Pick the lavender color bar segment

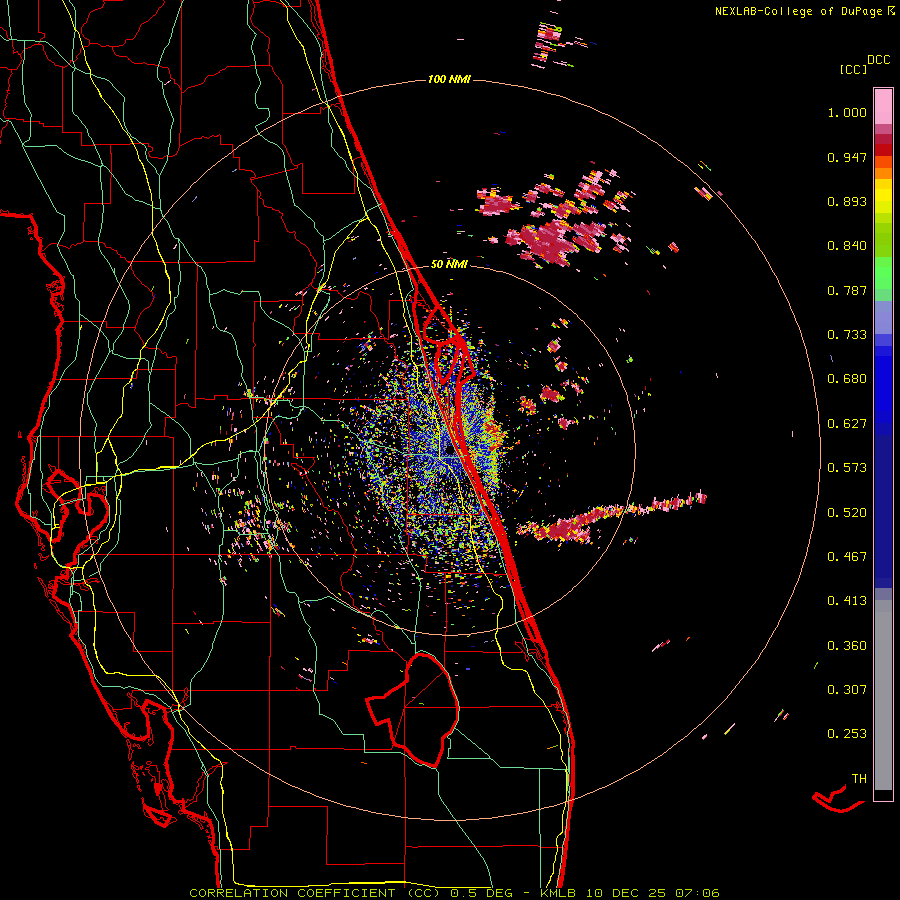tap(883, 317)
